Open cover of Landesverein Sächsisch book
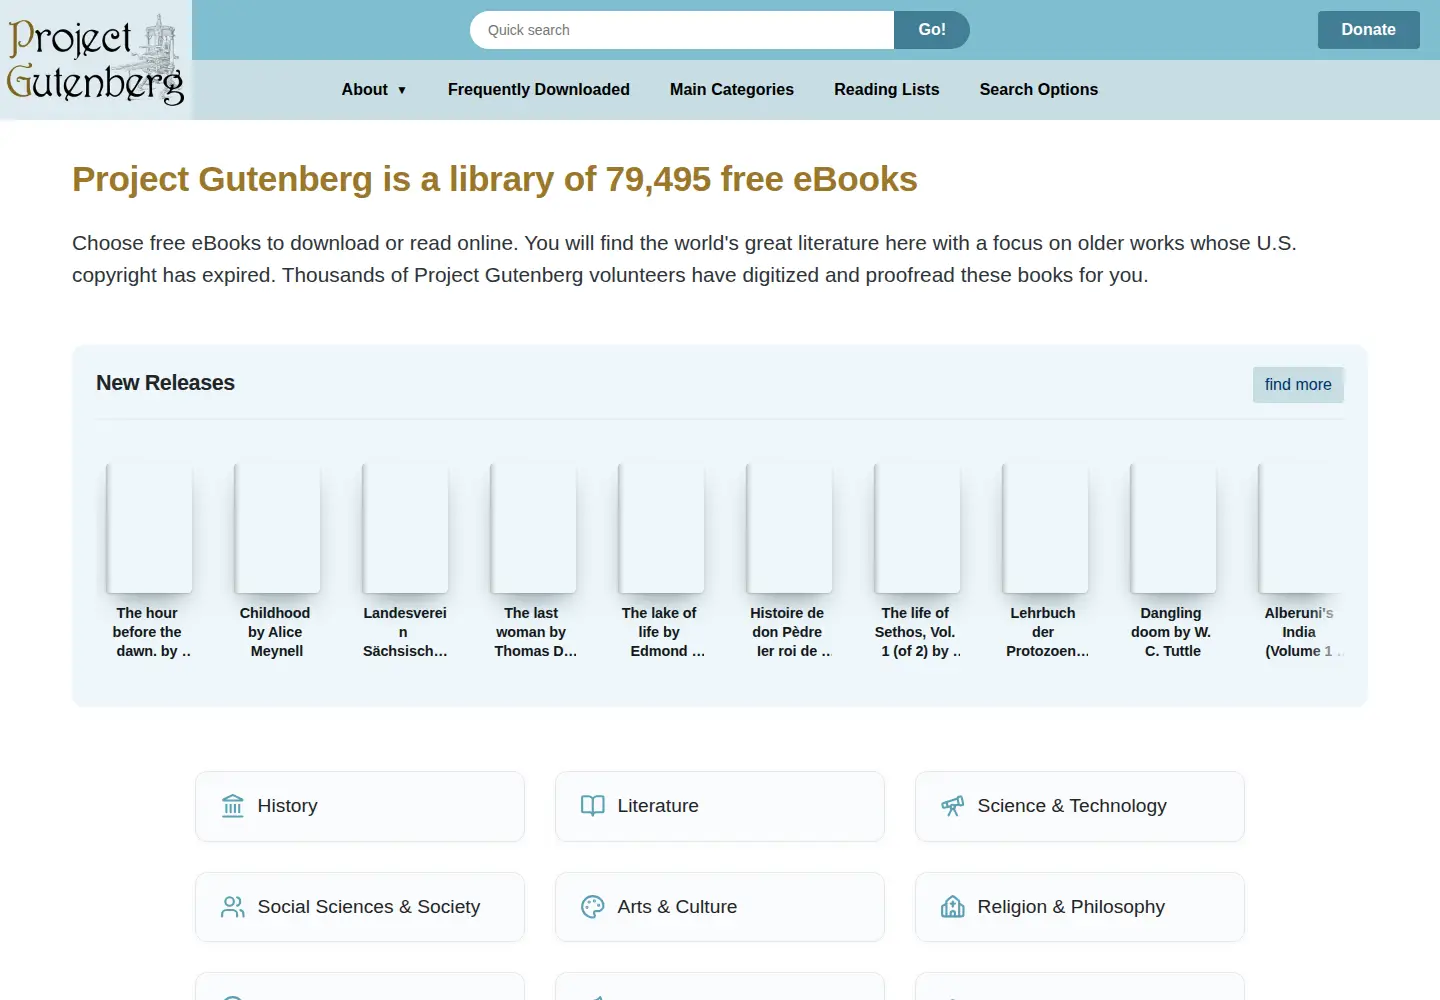Image resolution: width=1440 pixels, height=1000 pixels. point(405,528)
